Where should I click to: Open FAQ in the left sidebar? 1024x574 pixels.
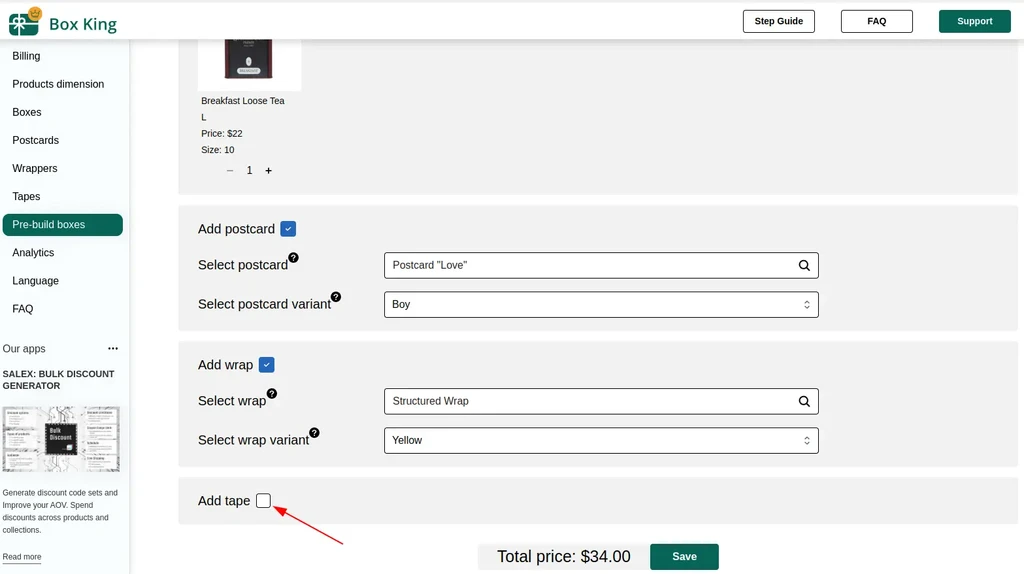[23, 309]
